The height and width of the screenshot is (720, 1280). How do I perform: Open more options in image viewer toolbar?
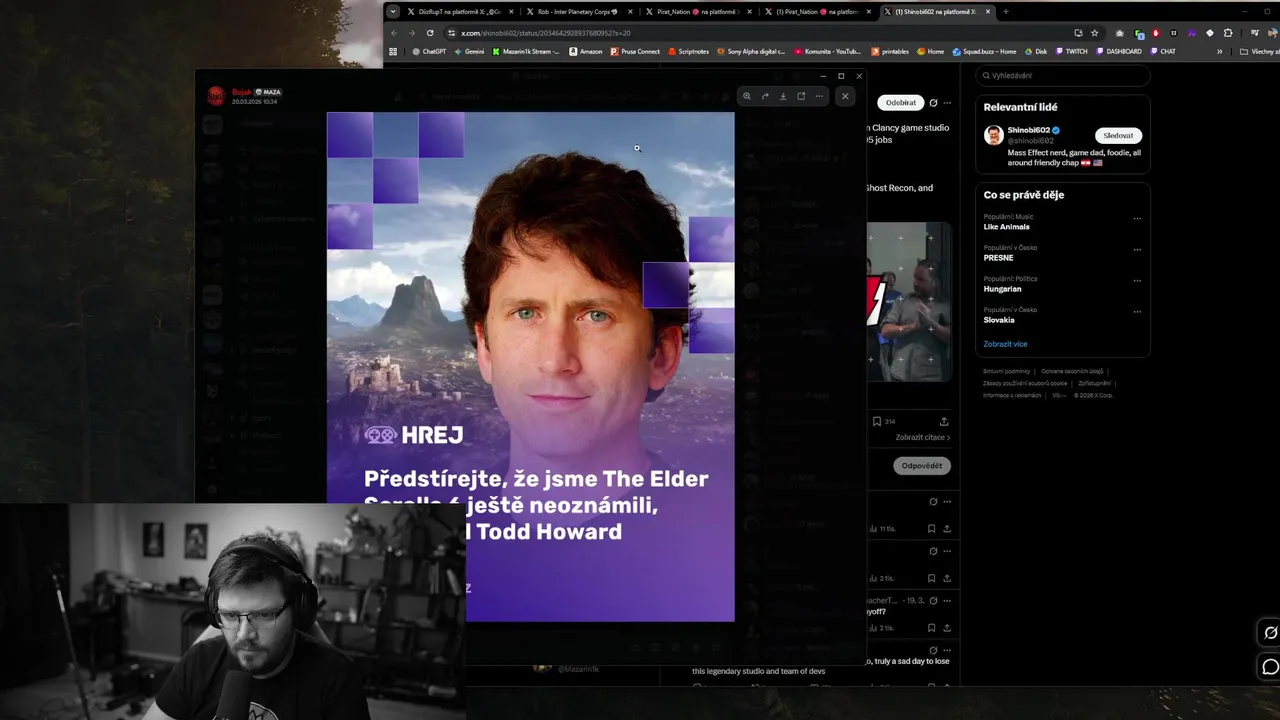(819, 96)
